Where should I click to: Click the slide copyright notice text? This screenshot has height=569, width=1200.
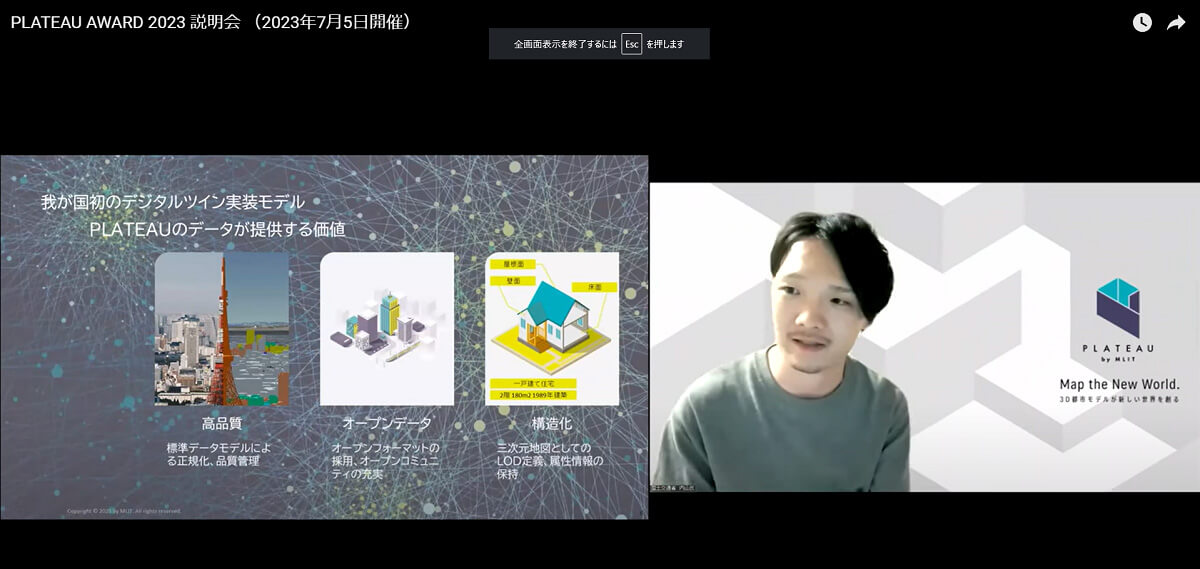click(124, 510)
